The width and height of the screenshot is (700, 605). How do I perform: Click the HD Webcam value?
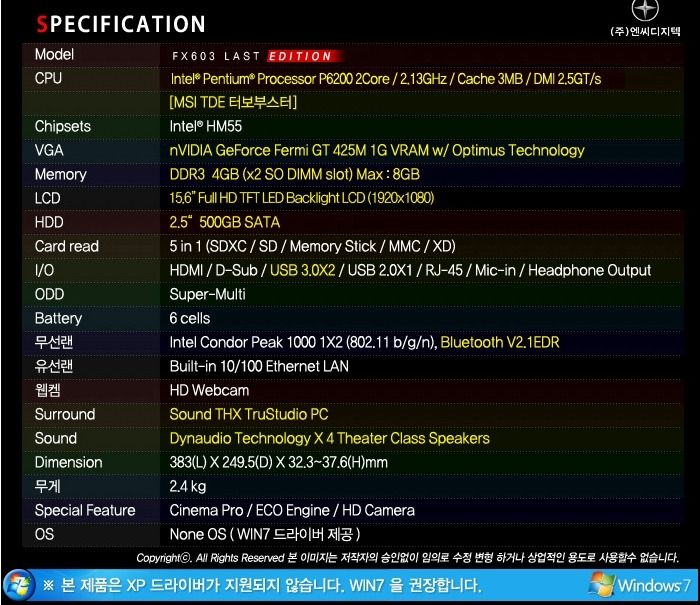tap(209, 391)
